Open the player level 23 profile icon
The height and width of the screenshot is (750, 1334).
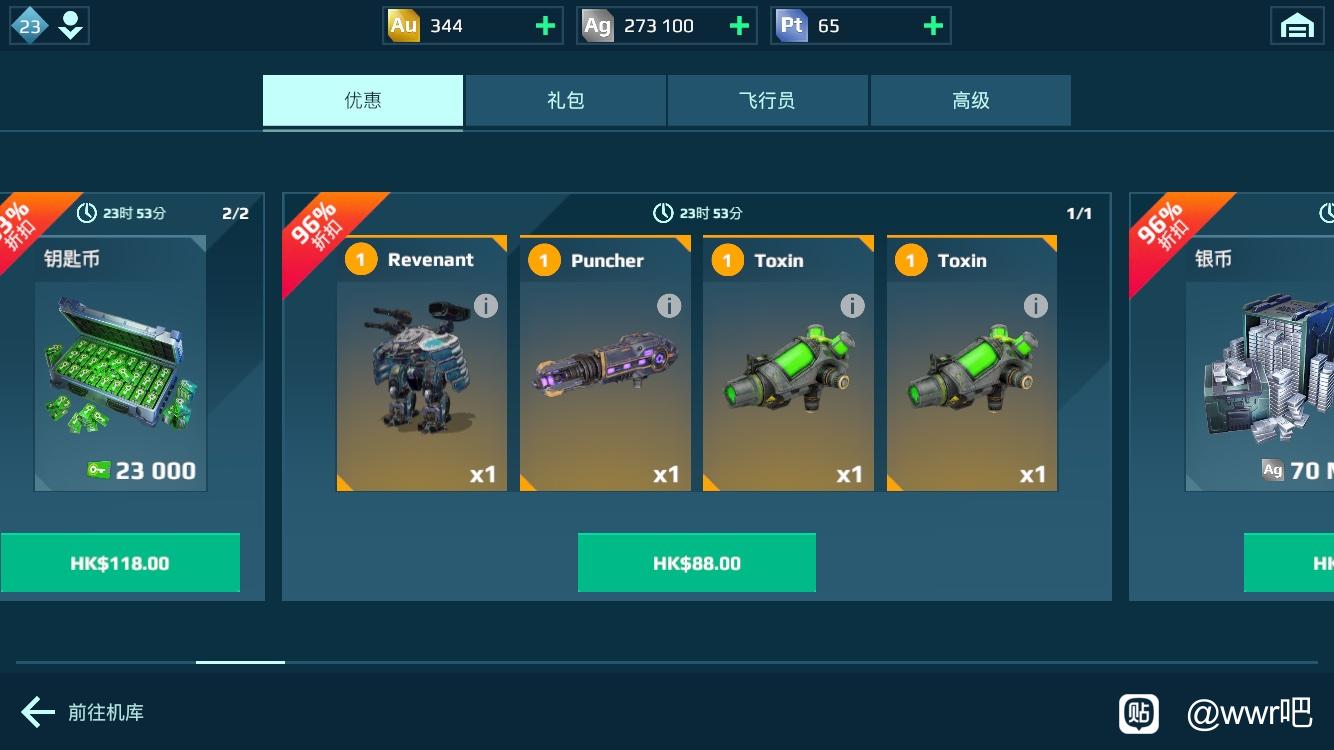click(49, 26)
